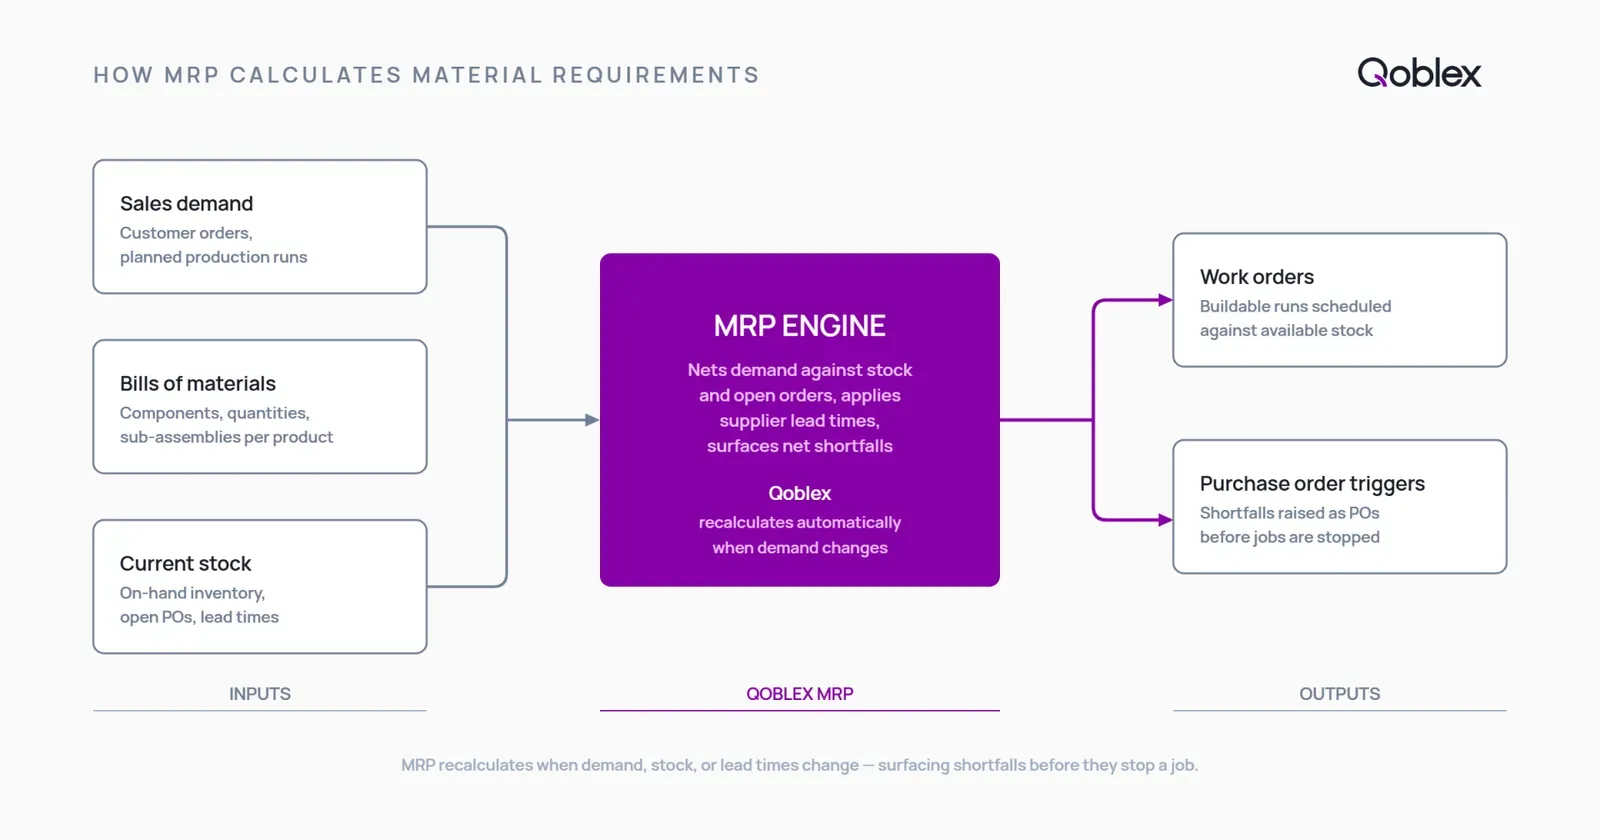Click 'recalculates automatically' line
1600x840 pixels.
[x=800, y=522]
